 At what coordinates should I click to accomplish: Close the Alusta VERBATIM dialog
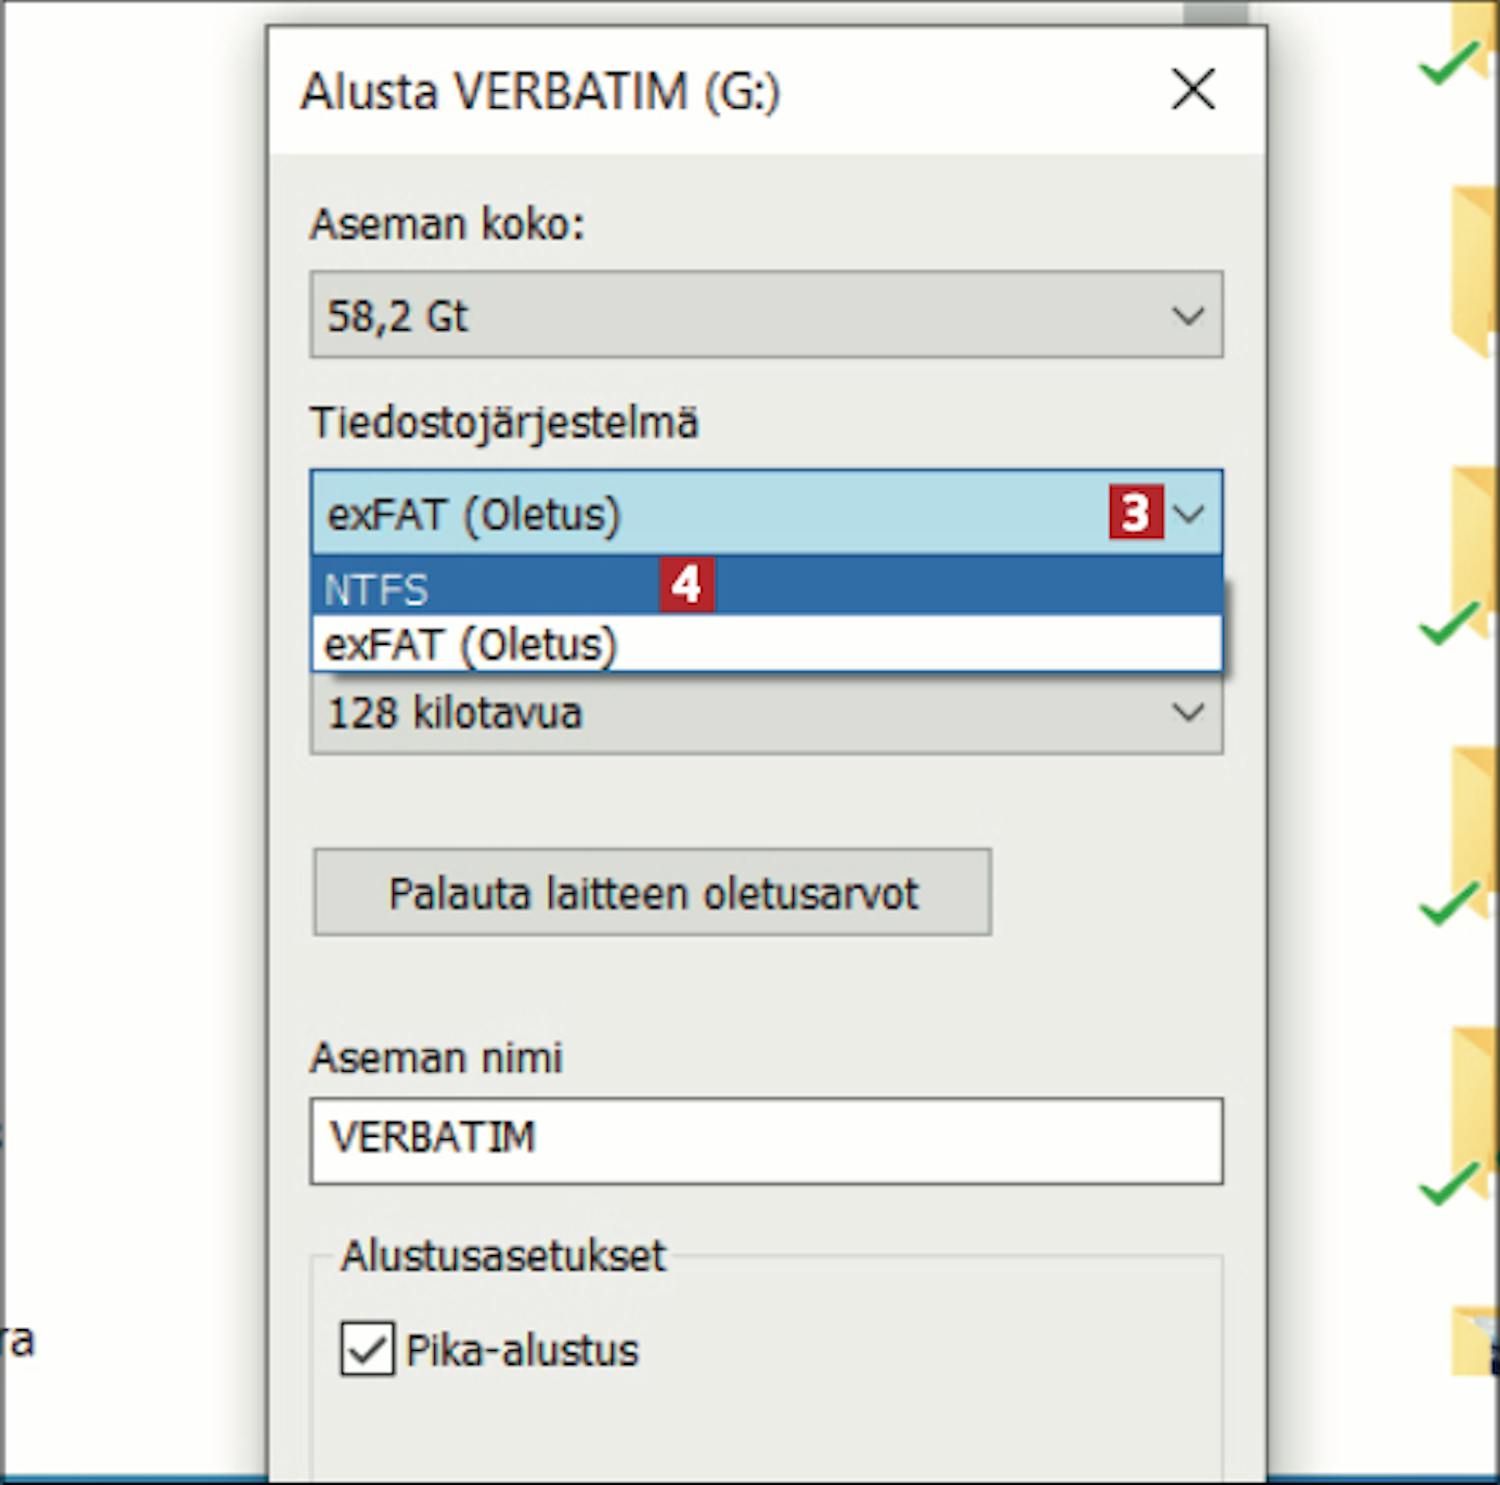click(x=1193, y=90)
